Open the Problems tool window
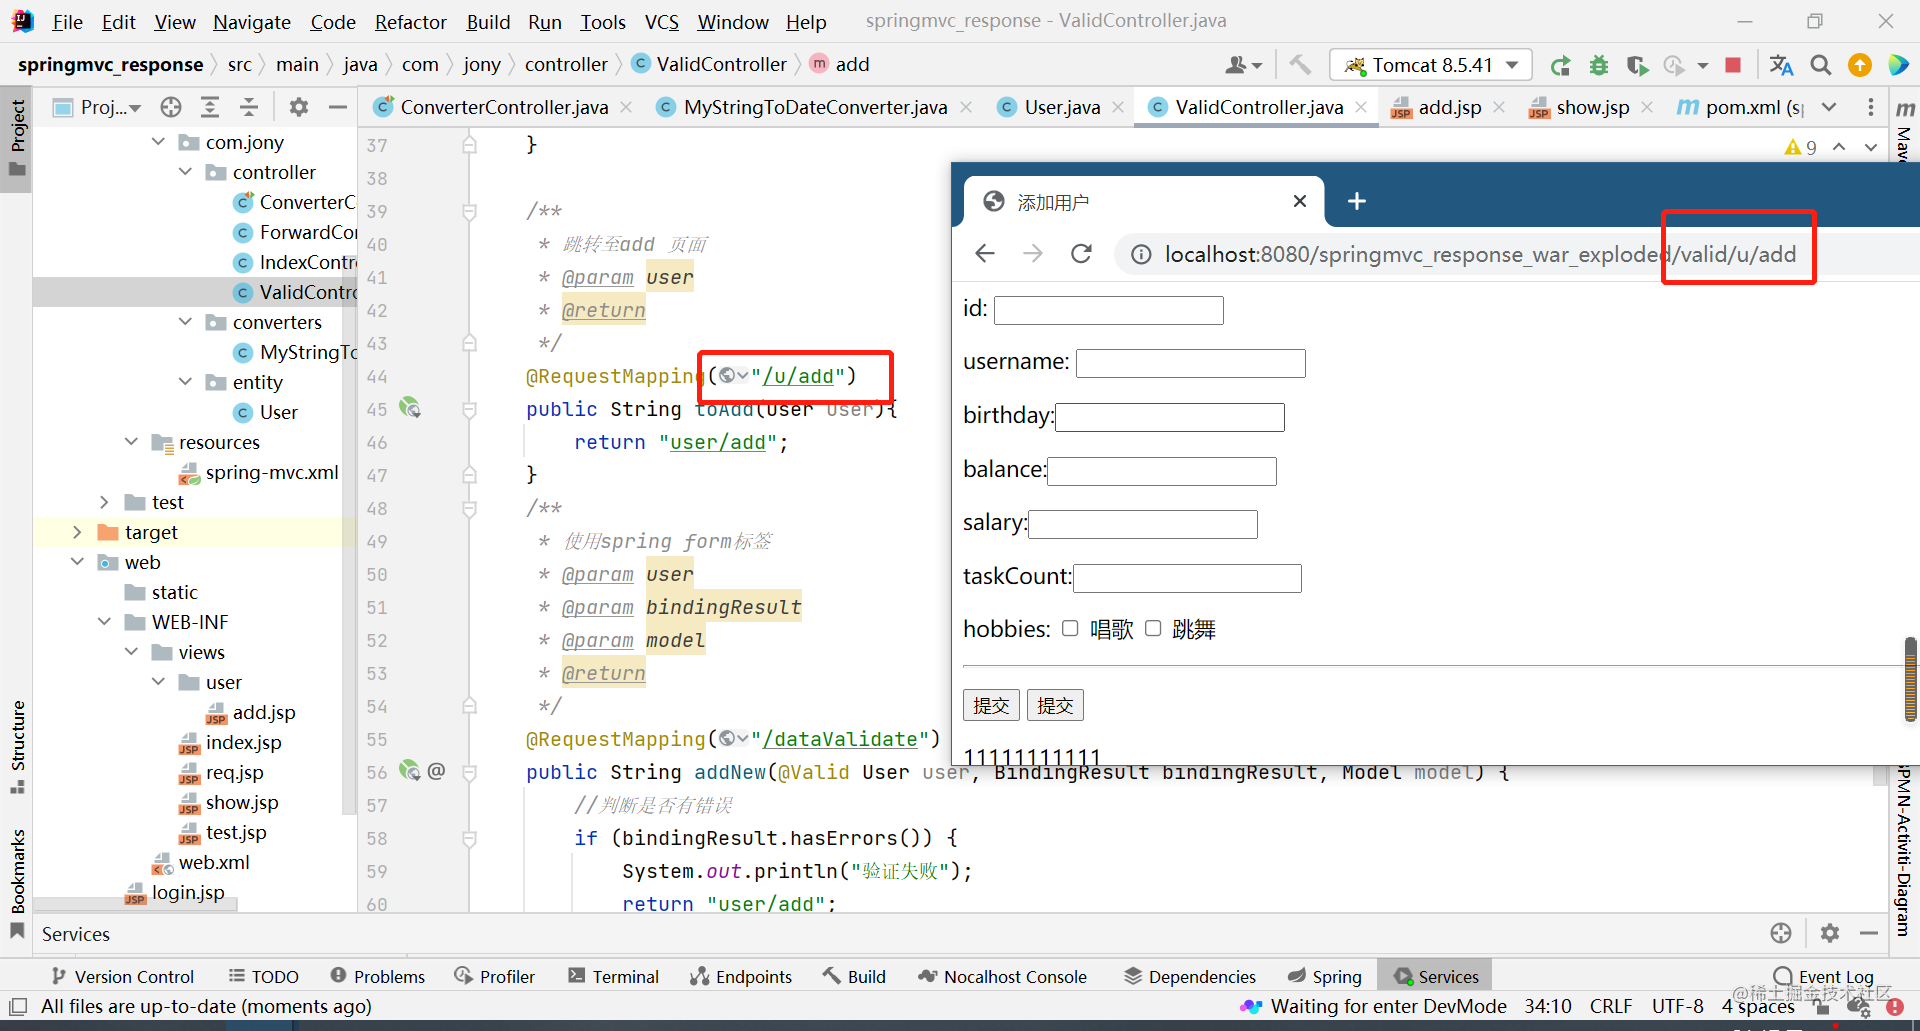 pos(378,976)
